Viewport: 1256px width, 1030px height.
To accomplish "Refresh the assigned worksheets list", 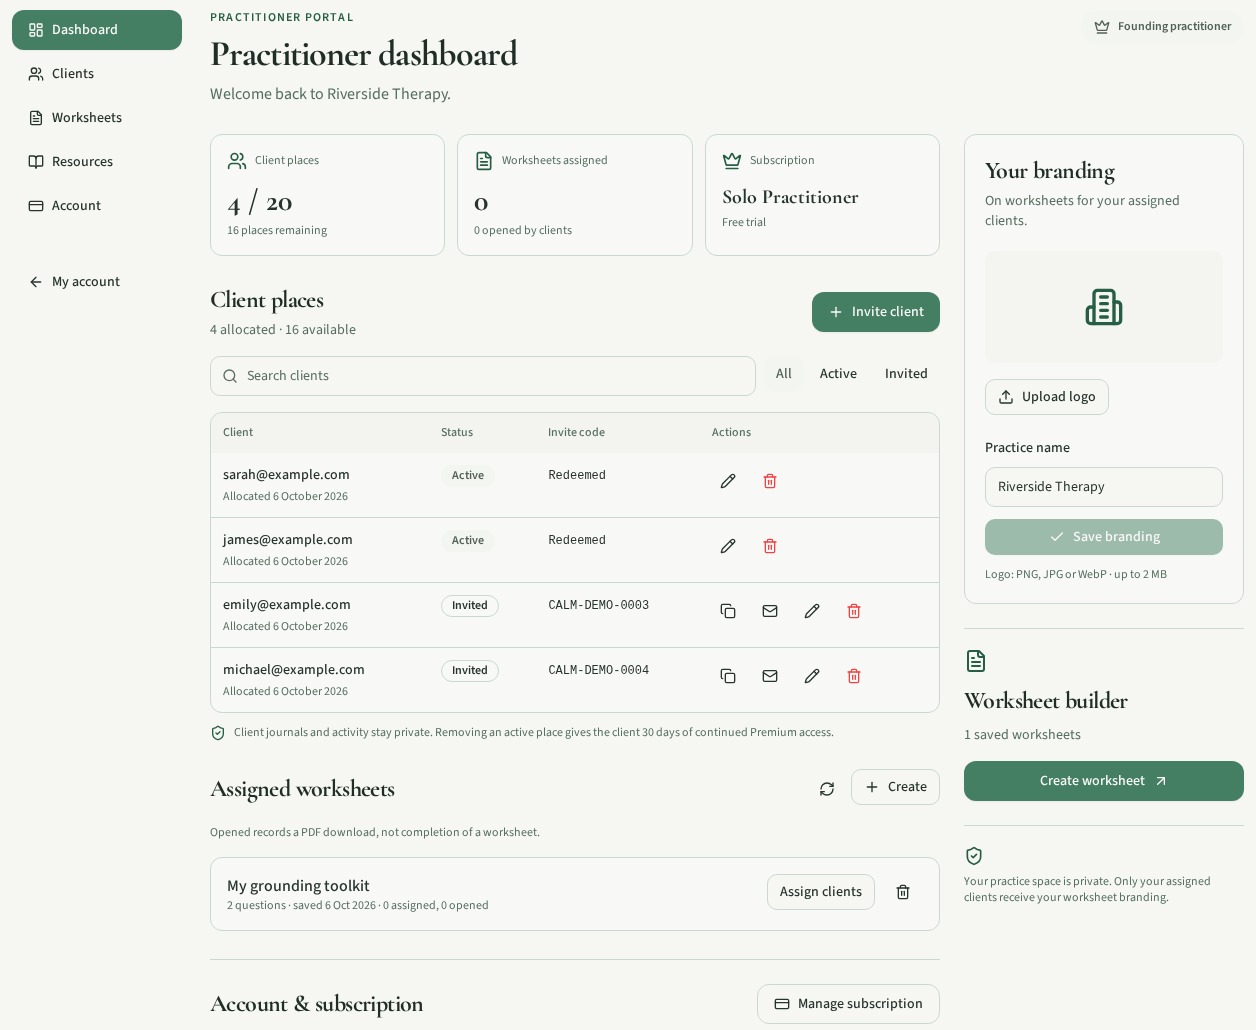I will point(827,789).
